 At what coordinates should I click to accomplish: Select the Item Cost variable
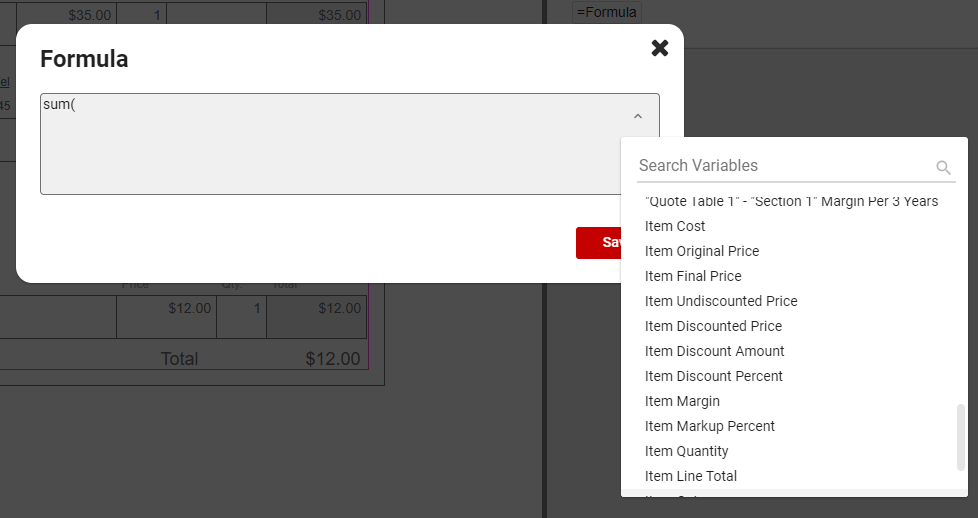coord(675,226)
